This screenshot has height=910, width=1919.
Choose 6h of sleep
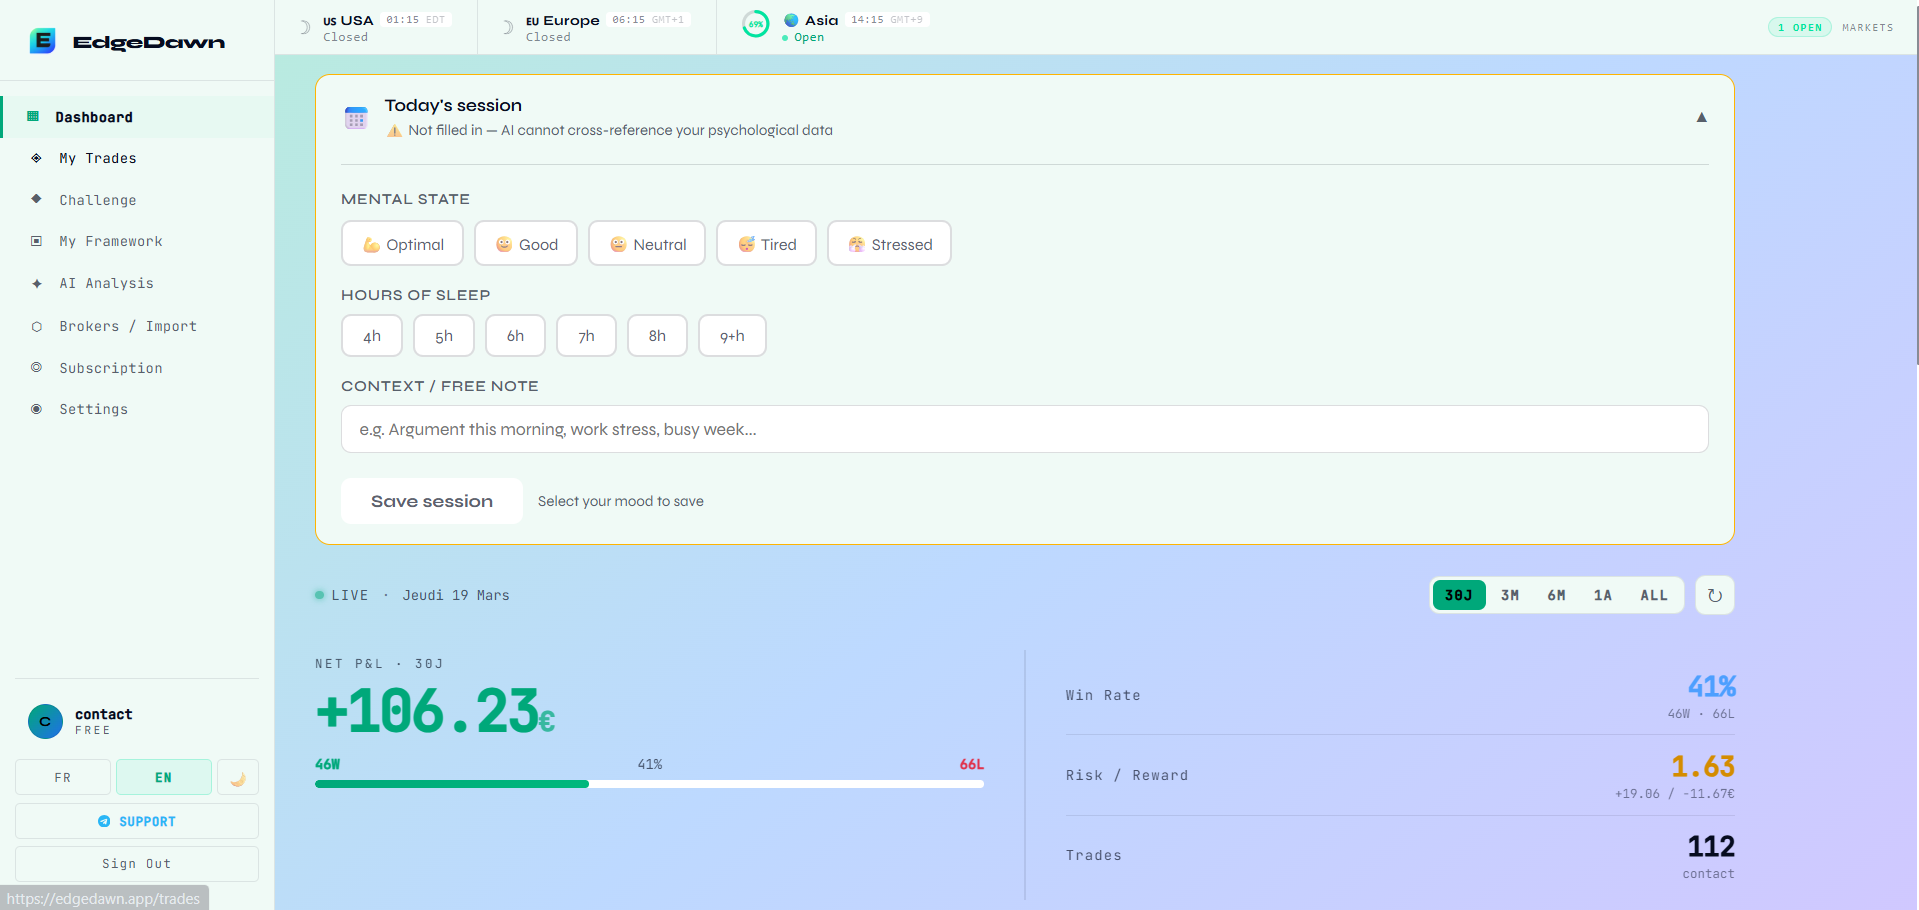515,336
